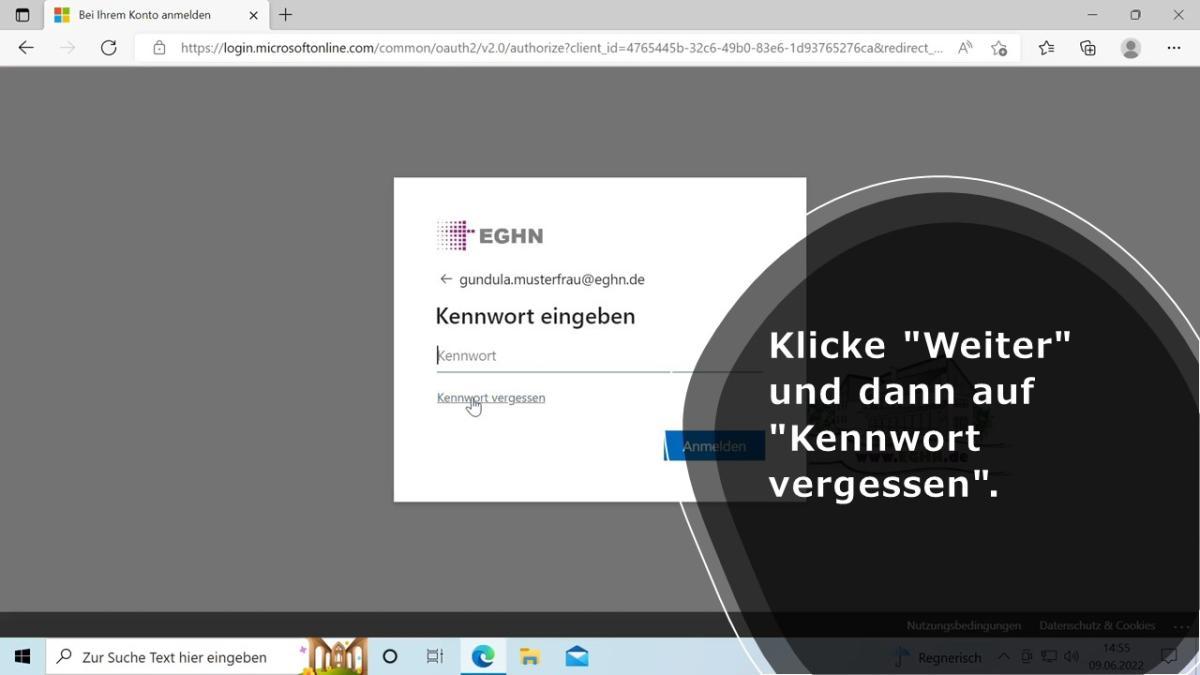1200x675 pixels.
Task: Open the Favorites list icon
Action: (x=1046, y=48)
